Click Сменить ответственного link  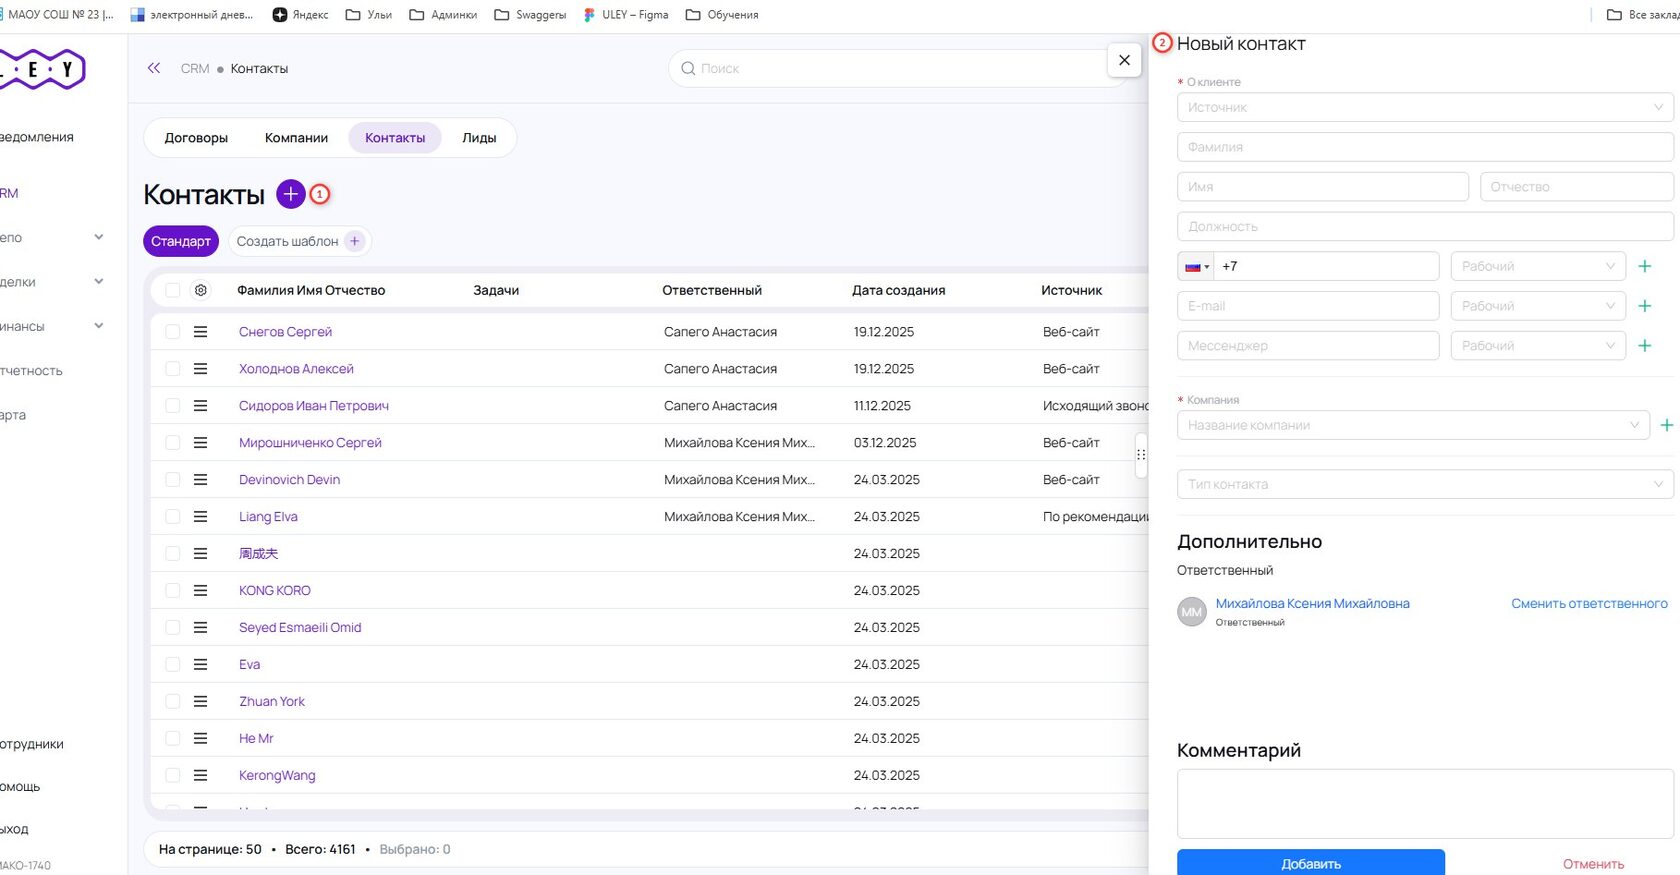(x=1589, y=603)
